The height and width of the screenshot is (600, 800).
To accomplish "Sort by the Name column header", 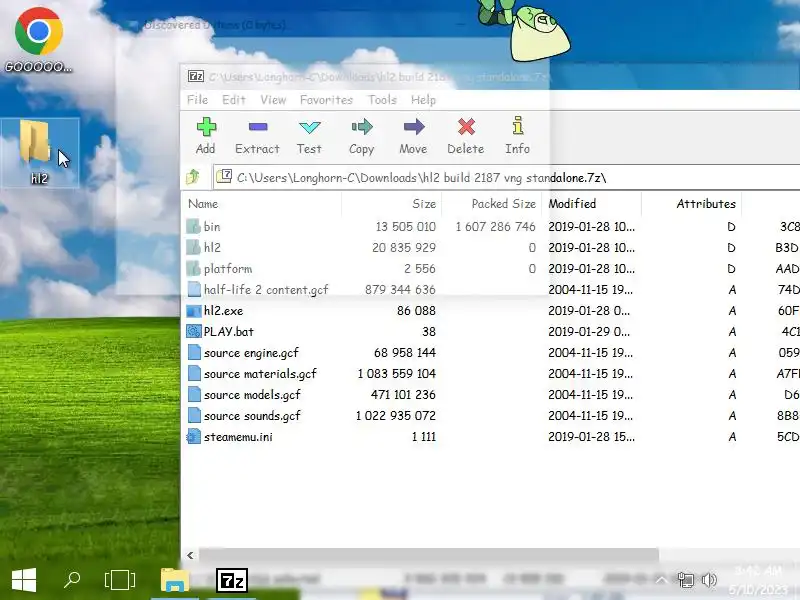I will (261, 204).
